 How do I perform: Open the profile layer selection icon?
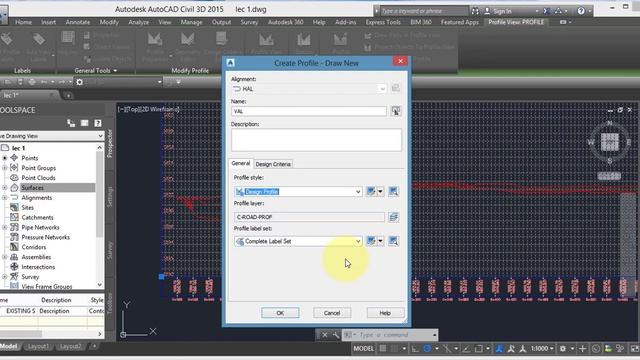click(393, 217)
